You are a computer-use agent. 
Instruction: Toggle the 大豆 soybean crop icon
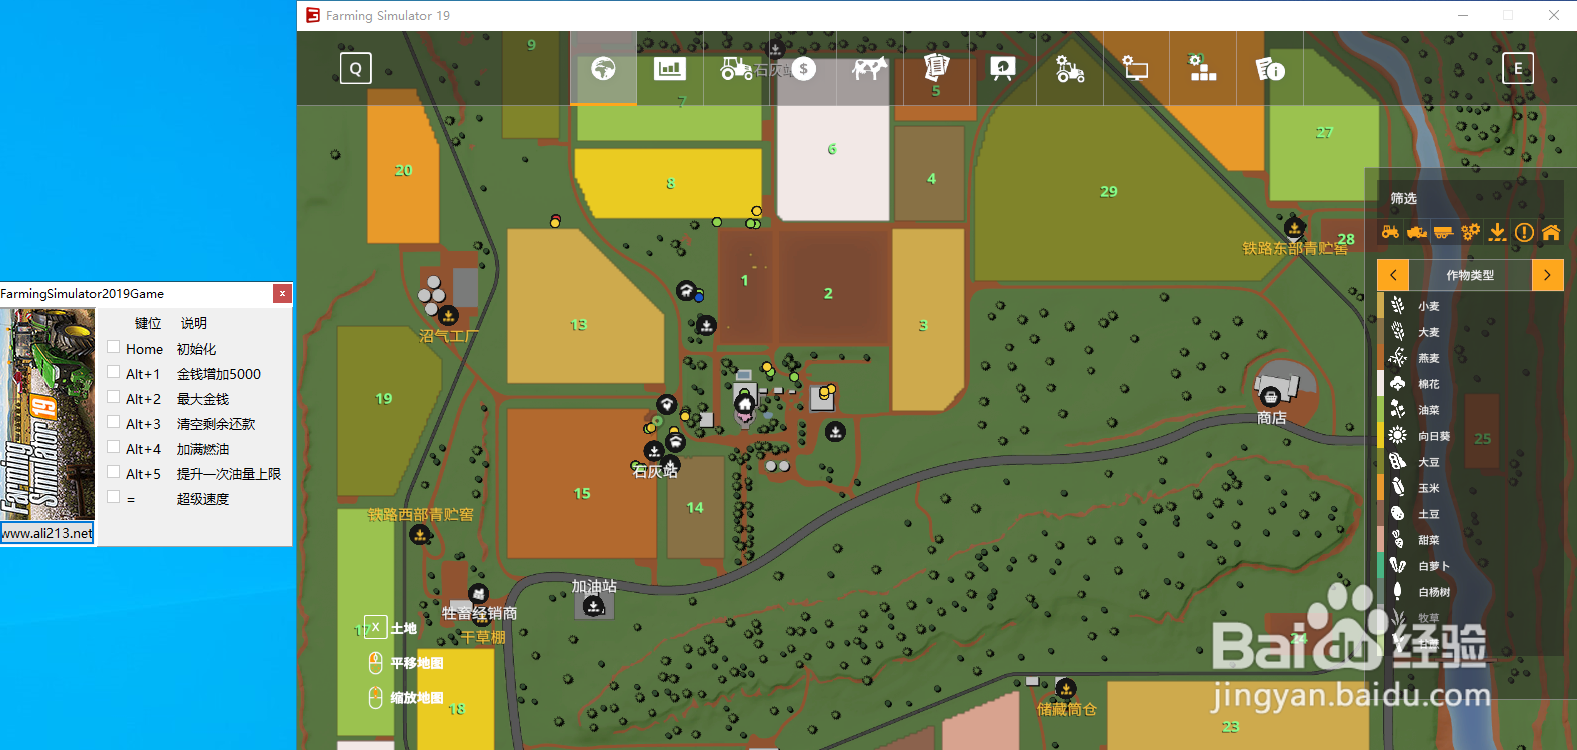(x=1398, y=461)
